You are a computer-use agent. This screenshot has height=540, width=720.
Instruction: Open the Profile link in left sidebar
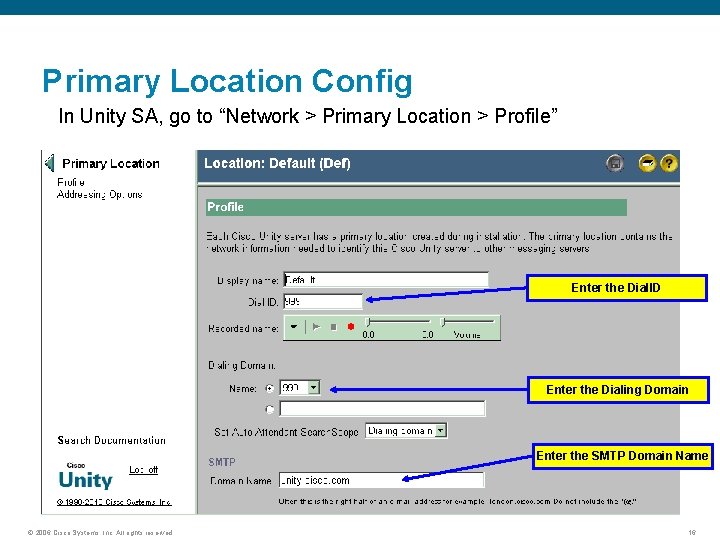tap(71, 182)
